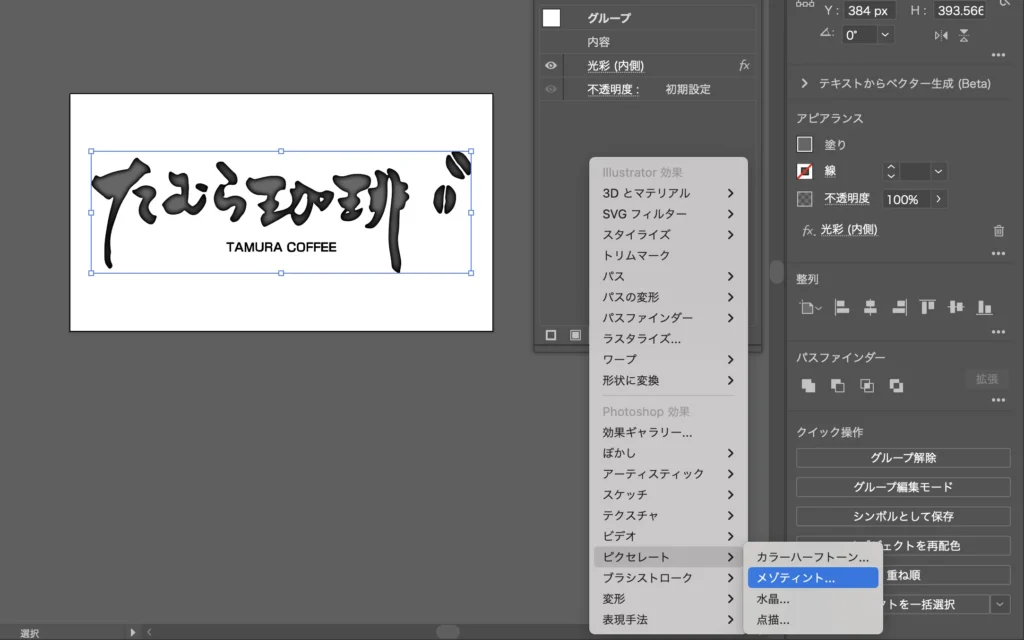1024x640 pixels.
Task: Click the horizontal align left icon
Action: 841,307
